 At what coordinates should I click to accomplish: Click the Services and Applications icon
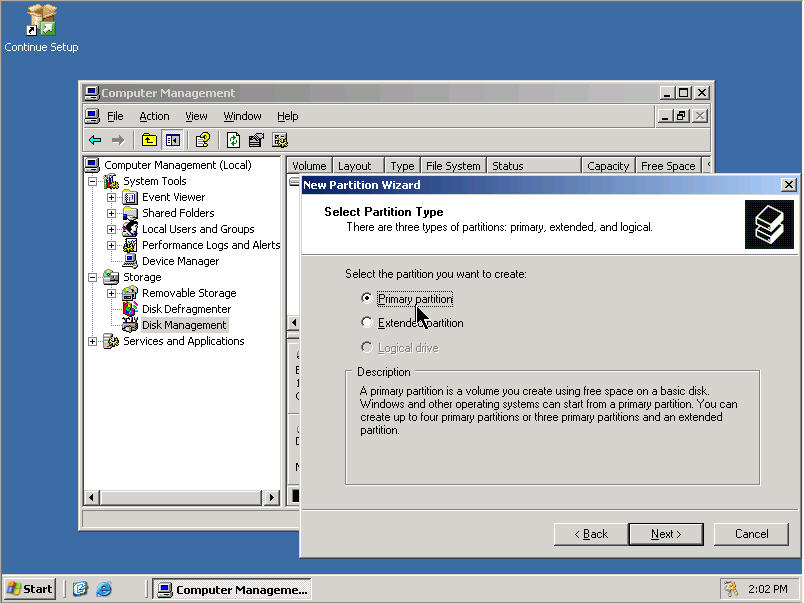click(111, 341)
